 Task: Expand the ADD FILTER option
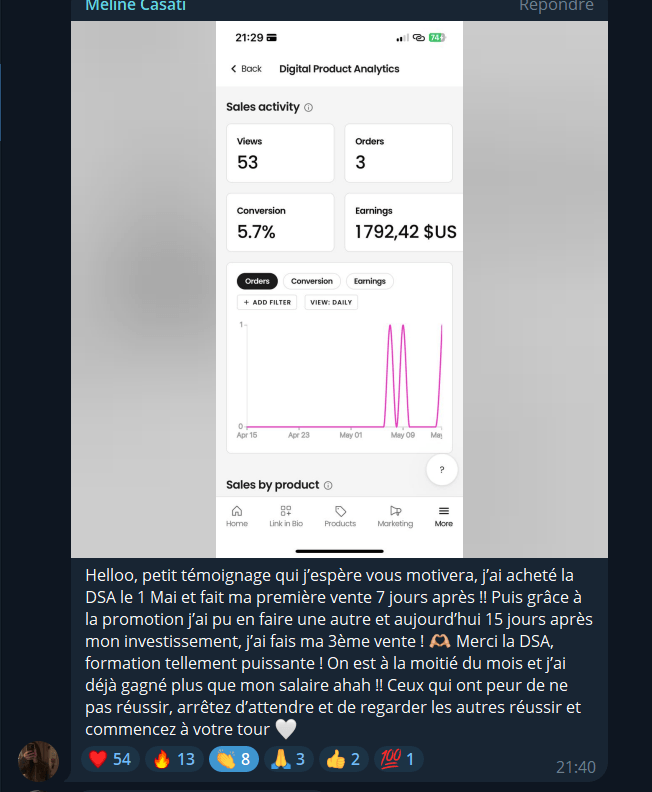(x=267, y=303)
